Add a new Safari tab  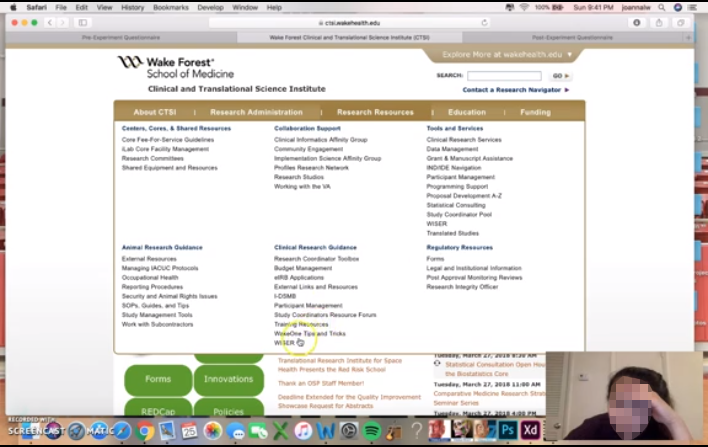coord(688,37)
